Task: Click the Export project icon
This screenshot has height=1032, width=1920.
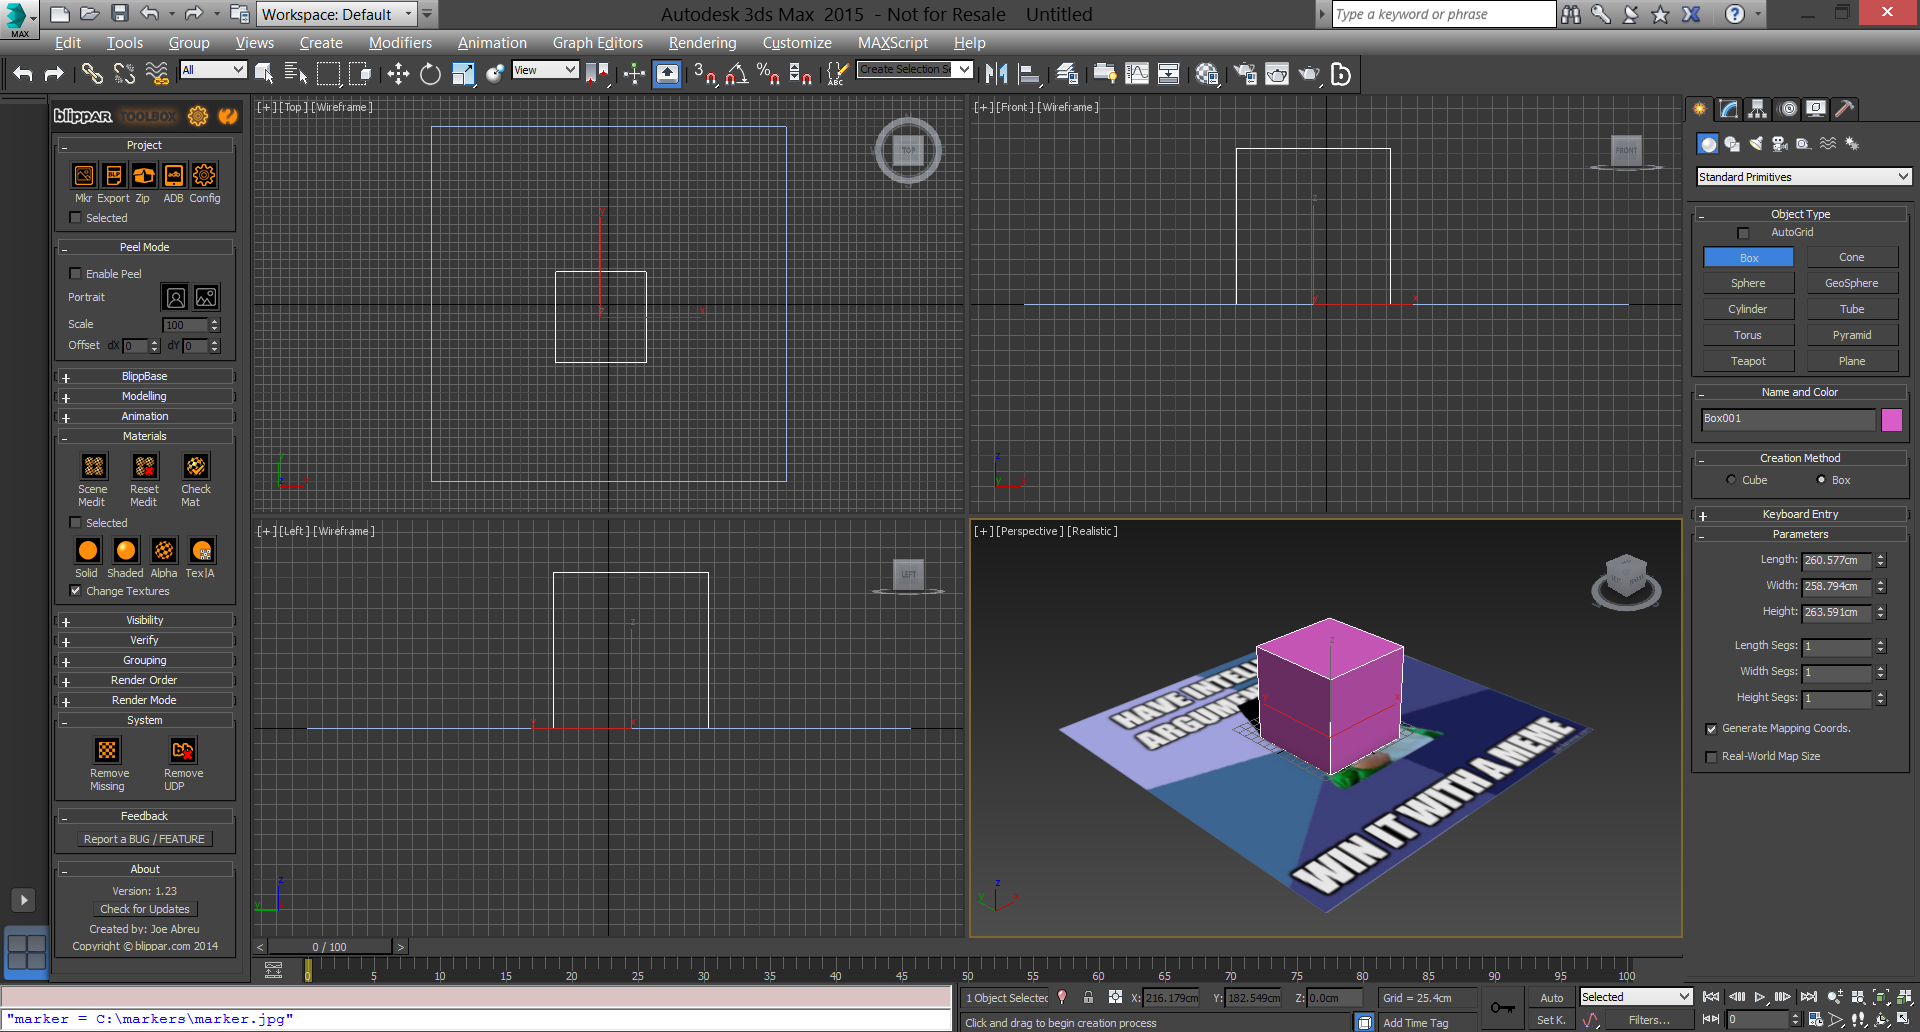Action: click(114, 176)
